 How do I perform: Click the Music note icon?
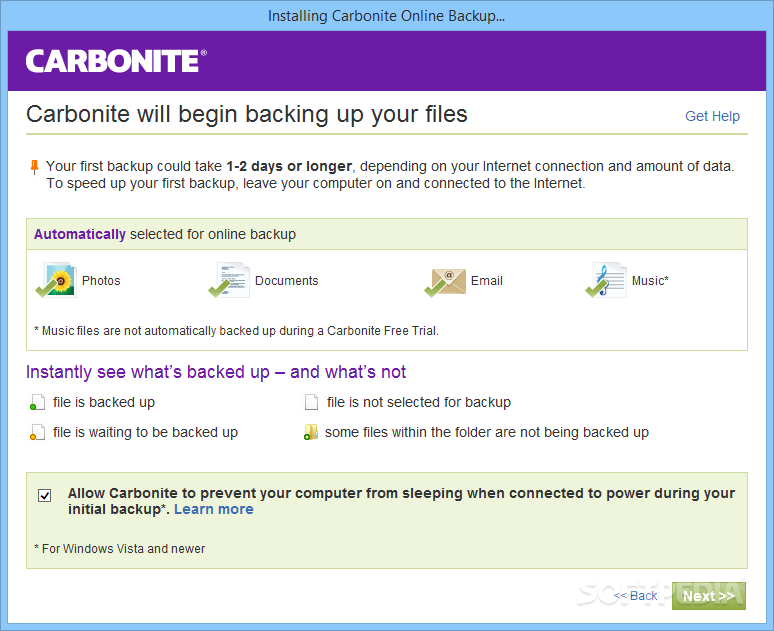tap(606, 280)
